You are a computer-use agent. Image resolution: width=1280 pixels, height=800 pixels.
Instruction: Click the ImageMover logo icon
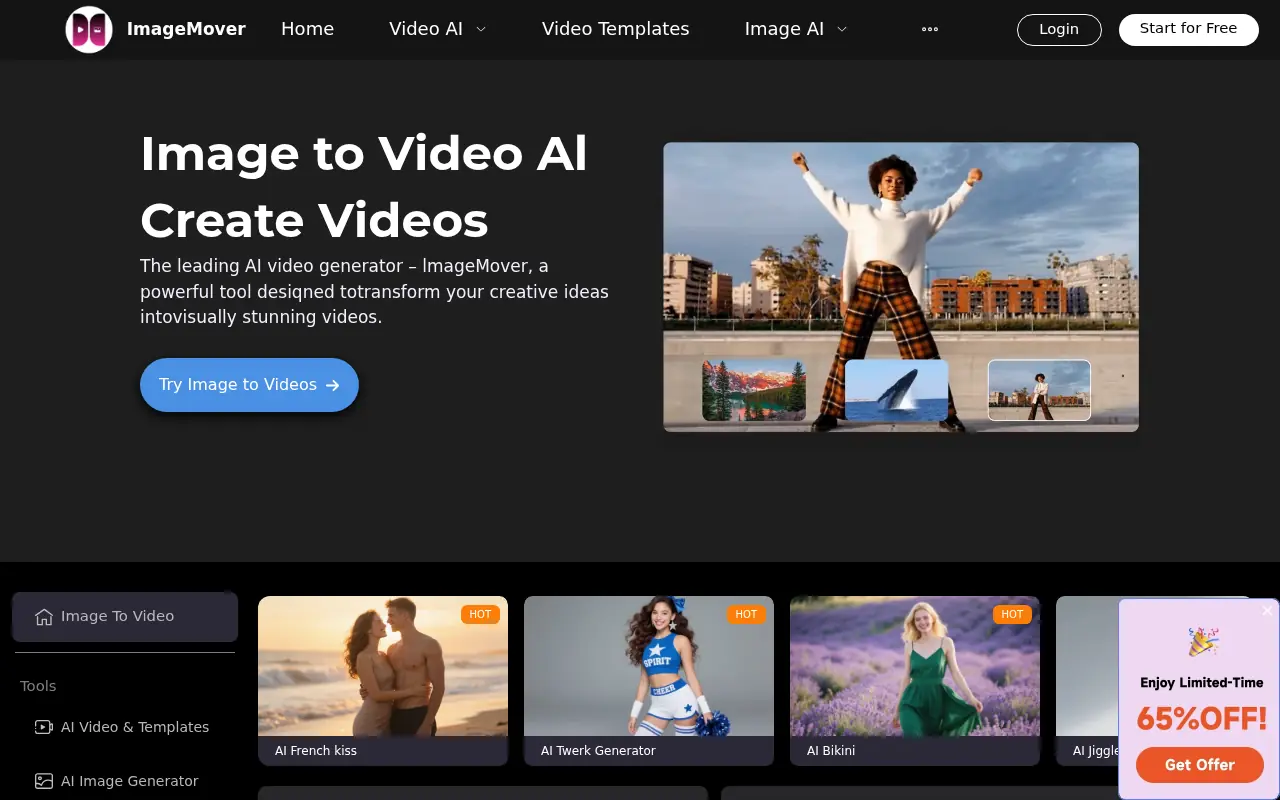pos(88,29)
